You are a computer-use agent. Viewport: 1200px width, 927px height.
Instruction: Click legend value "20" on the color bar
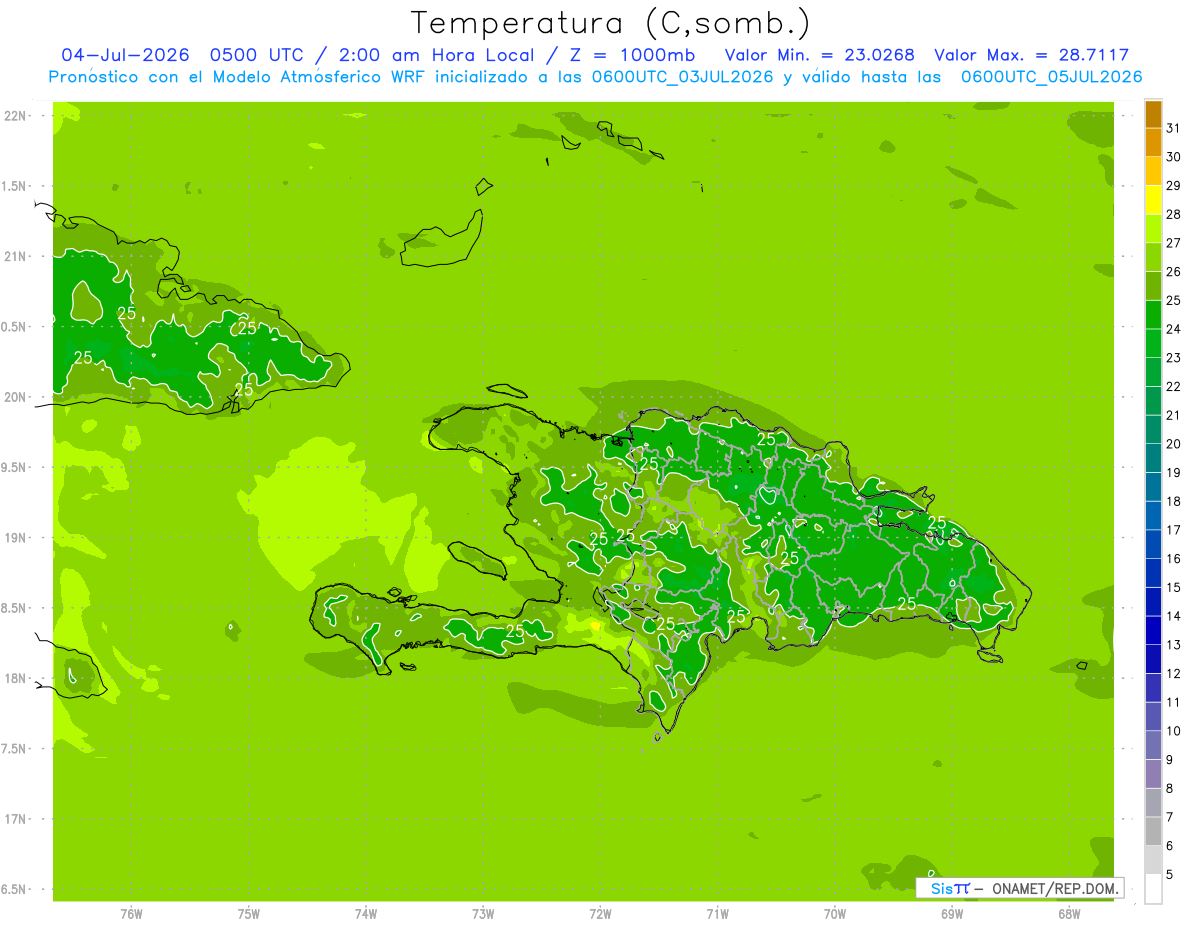(x=1174, y=444)
